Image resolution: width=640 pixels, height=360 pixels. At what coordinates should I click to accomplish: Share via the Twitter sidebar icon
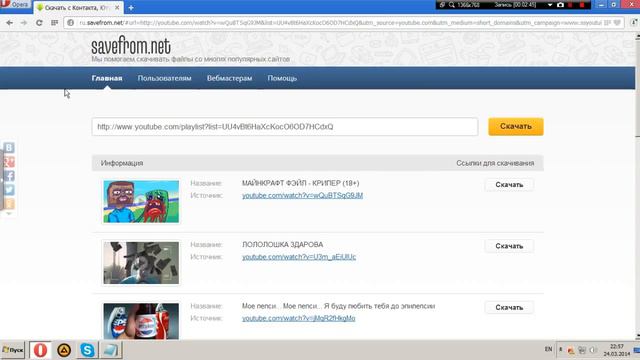9,190
